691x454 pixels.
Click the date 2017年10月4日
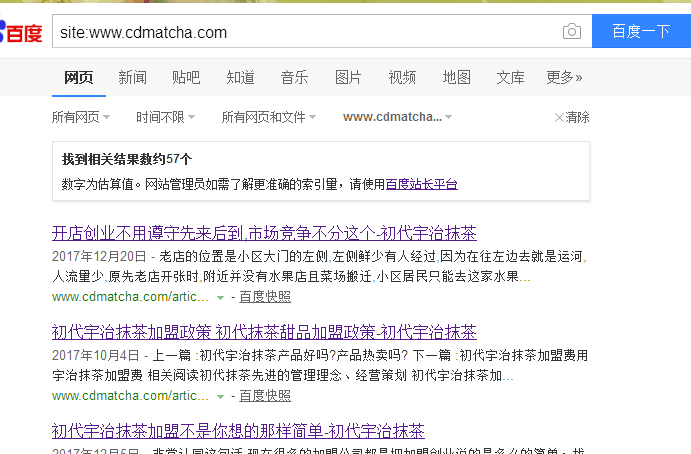tap(96, 355)
